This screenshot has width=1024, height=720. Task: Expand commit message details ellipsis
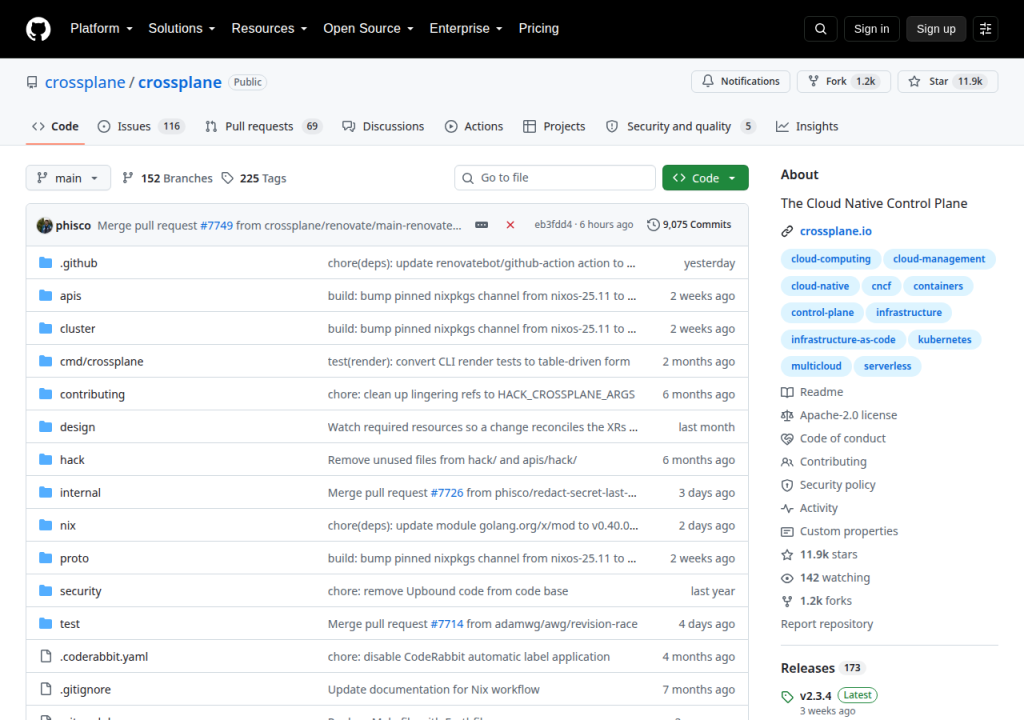(481, 225)
